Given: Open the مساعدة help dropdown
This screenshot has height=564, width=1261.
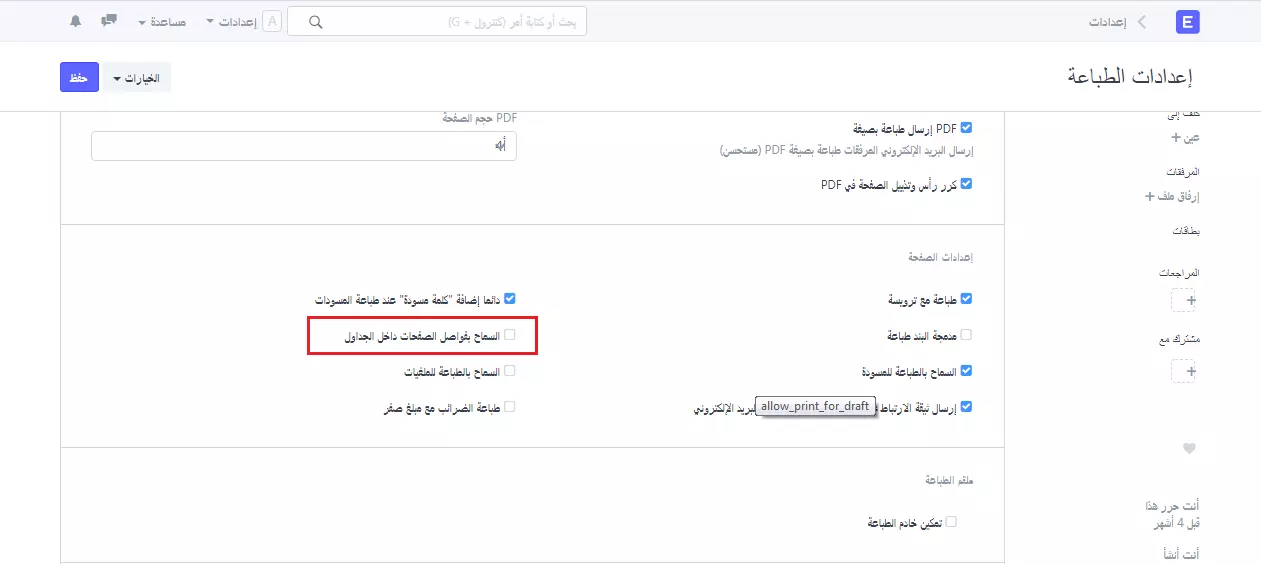Looking at the screenshot, I should [x=162, y=21].
